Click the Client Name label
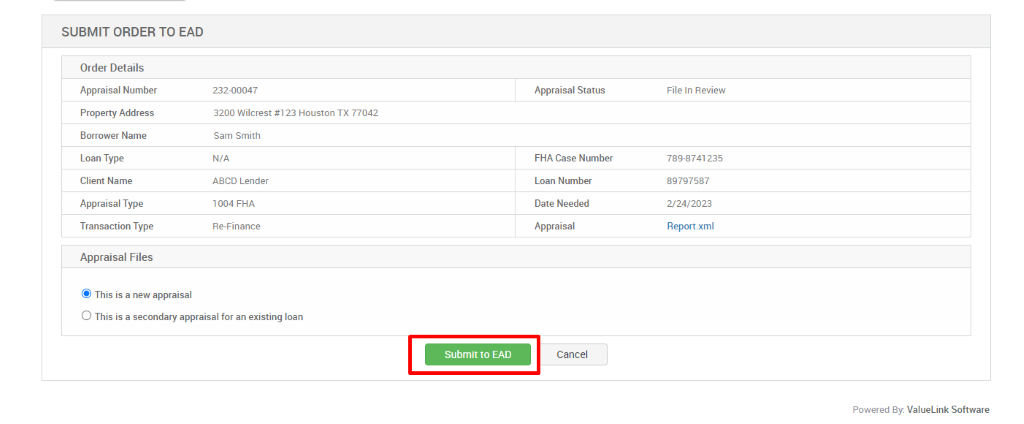 click(106, 181)
